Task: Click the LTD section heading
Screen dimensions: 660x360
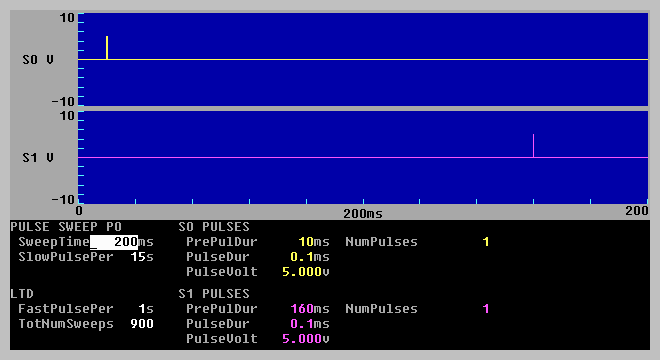Action: 22,293
